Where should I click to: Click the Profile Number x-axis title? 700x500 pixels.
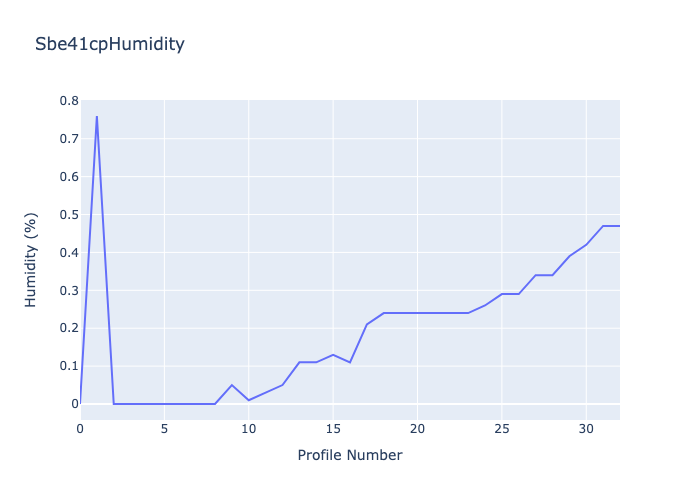click(350, 455)
